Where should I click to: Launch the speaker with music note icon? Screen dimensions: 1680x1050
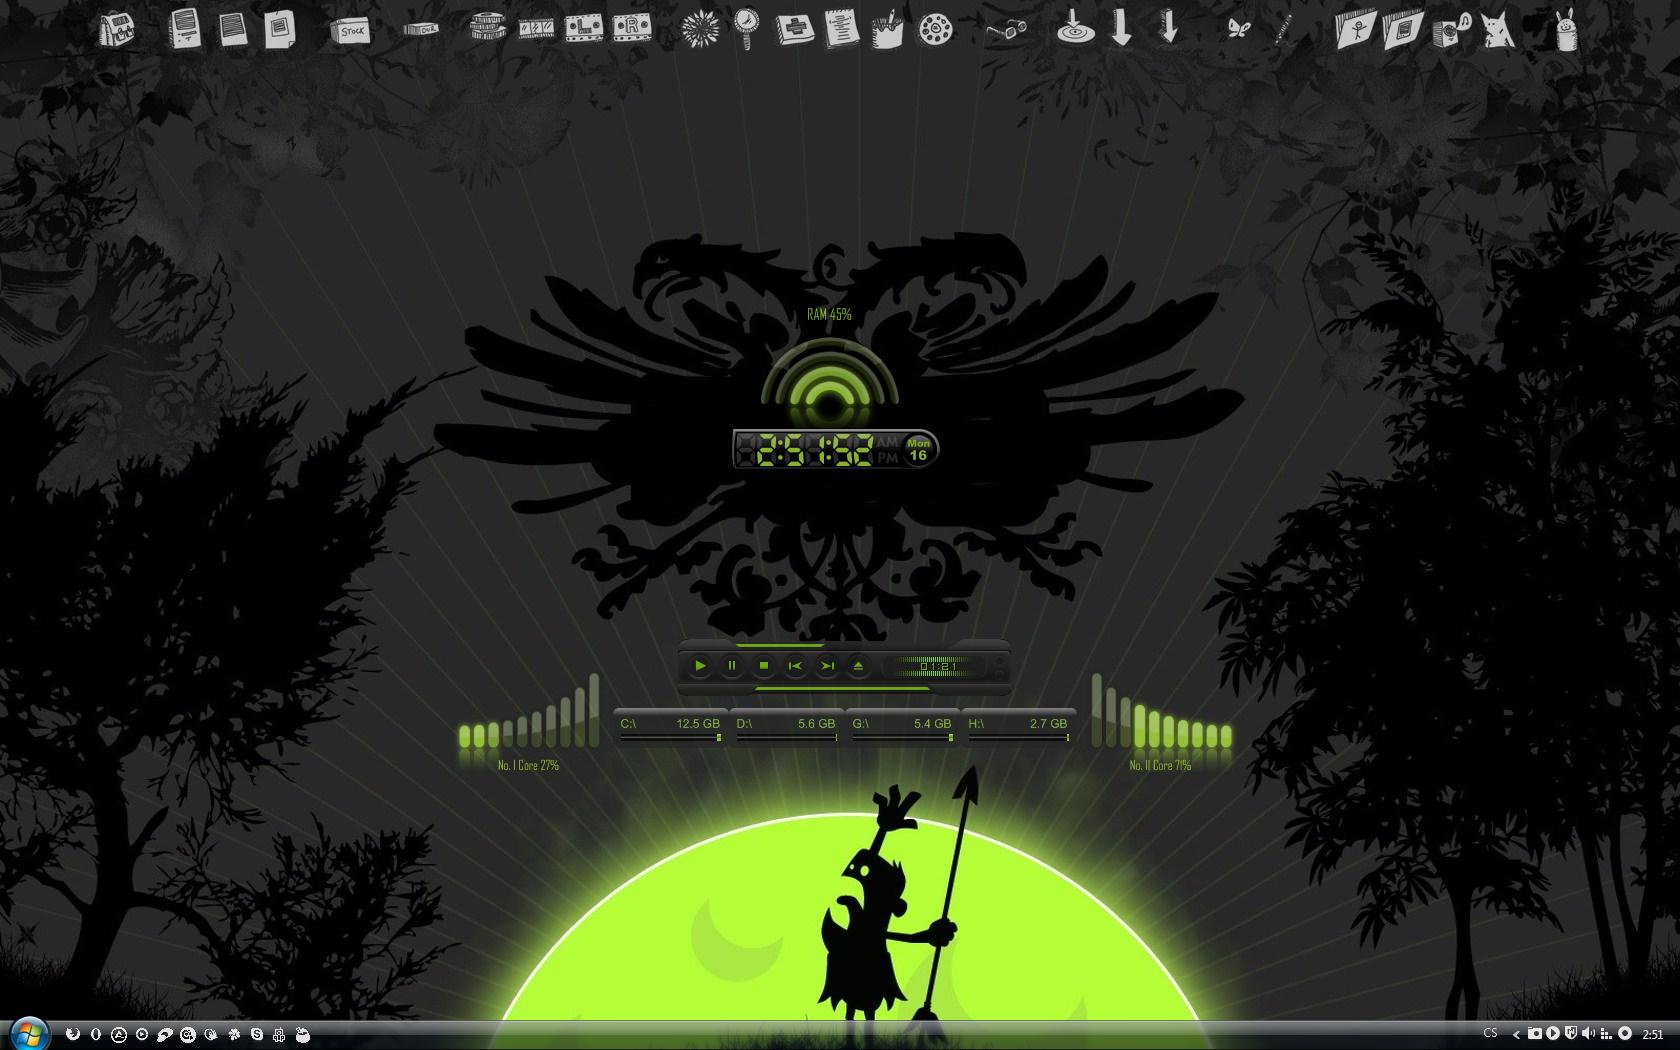(x=1451, y=30)
